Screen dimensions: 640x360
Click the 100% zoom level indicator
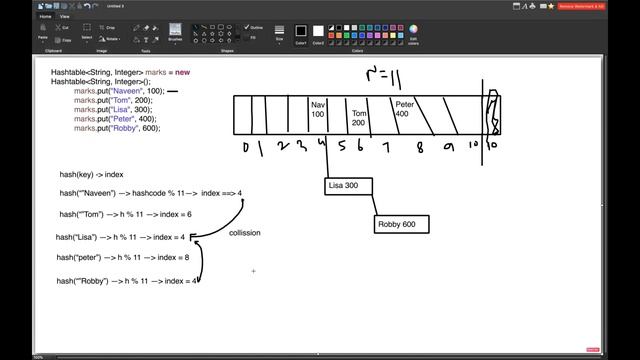coord(38,357)
